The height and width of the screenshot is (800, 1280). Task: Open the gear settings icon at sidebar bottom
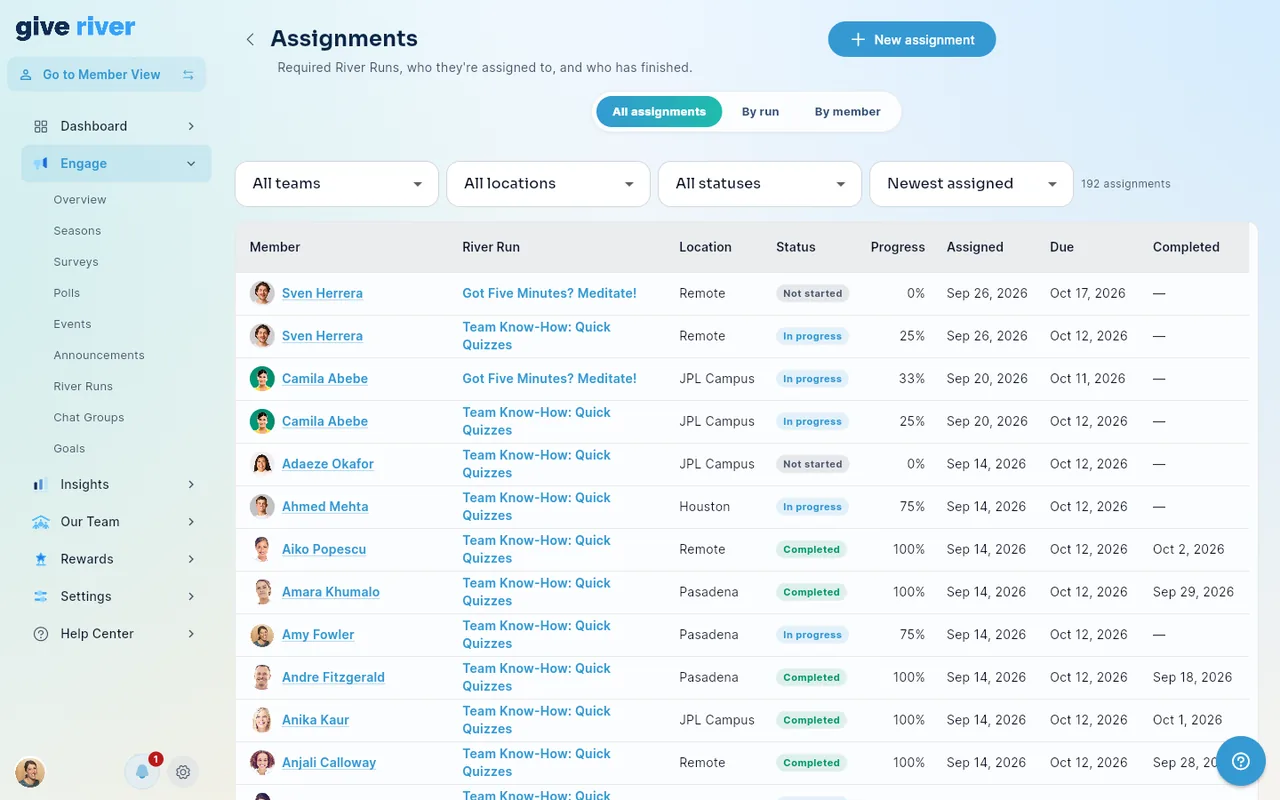tap(183, 772)
